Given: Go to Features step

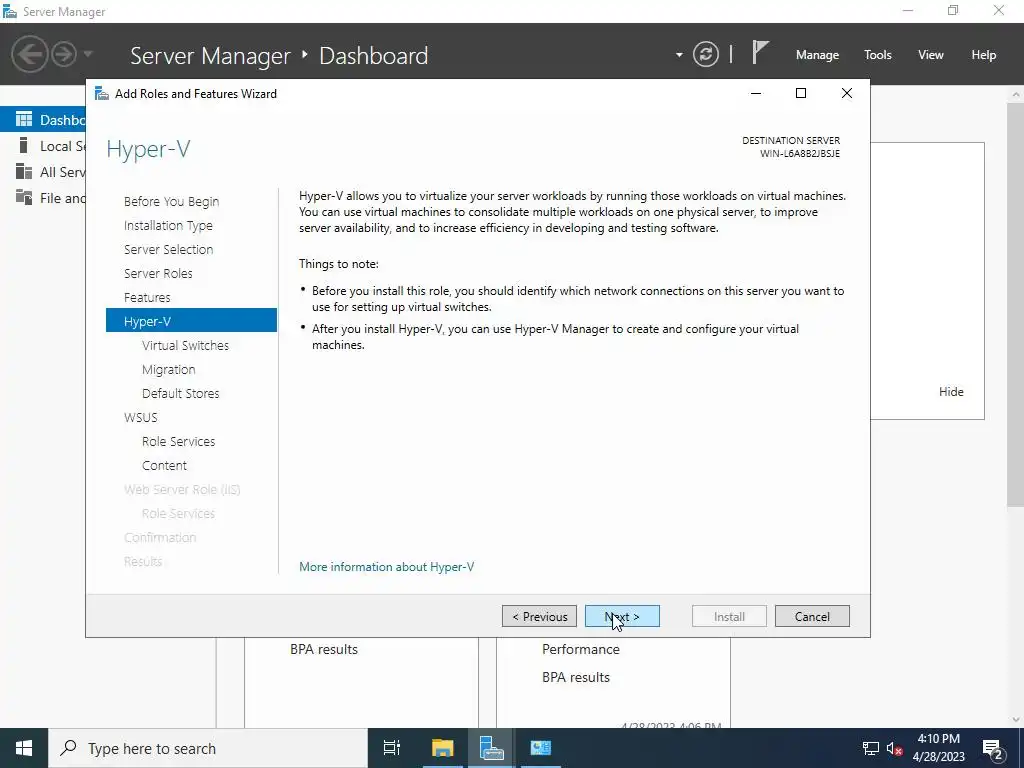Looking at the screenshot, I should click(x=147, y=297).
